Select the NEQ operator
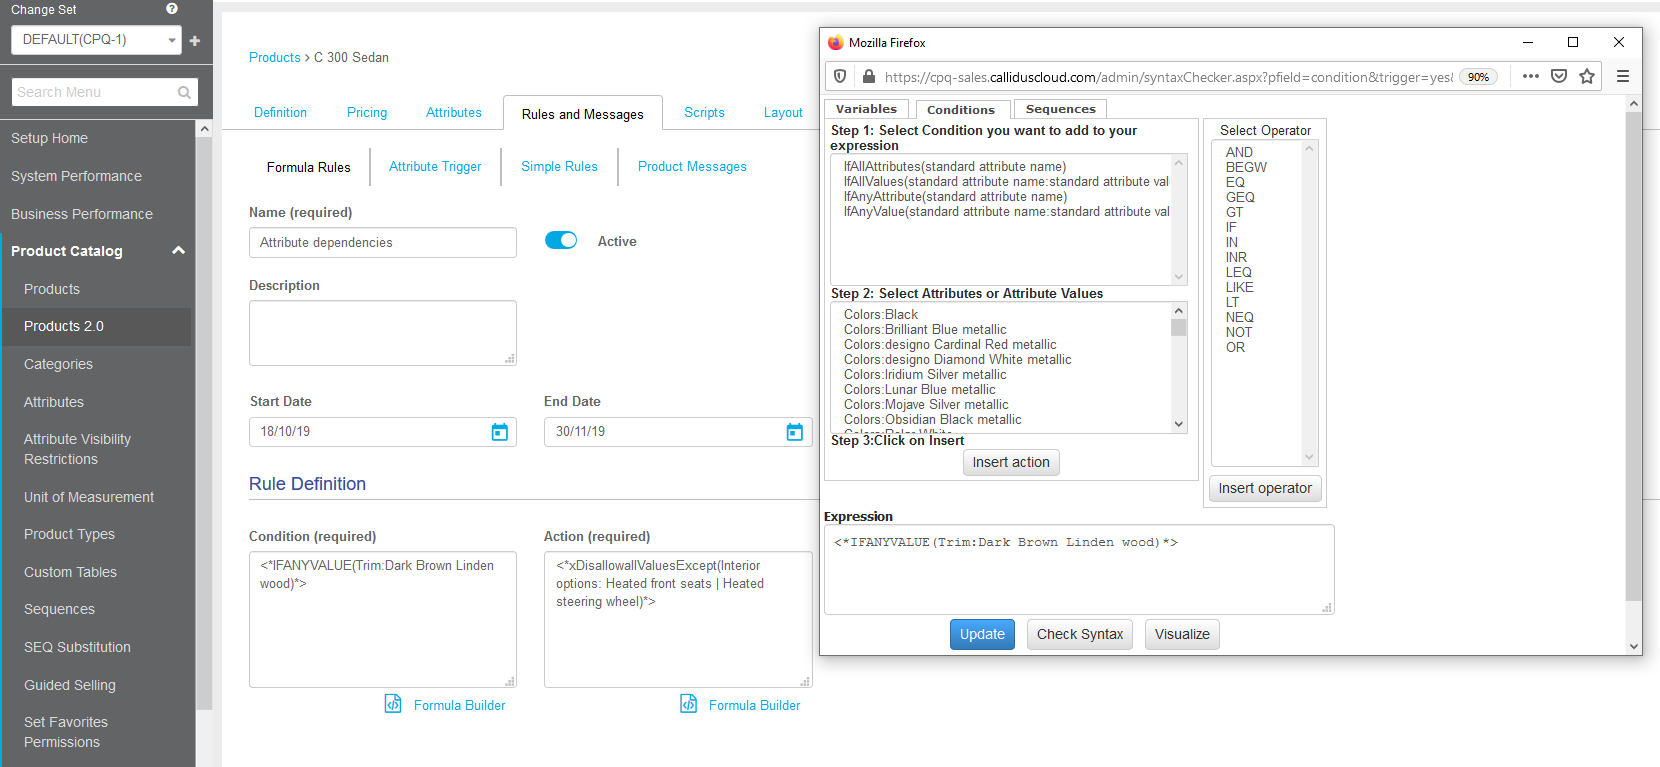The width and height of the screenshot is (1660, 767). tap(1239, 317)
